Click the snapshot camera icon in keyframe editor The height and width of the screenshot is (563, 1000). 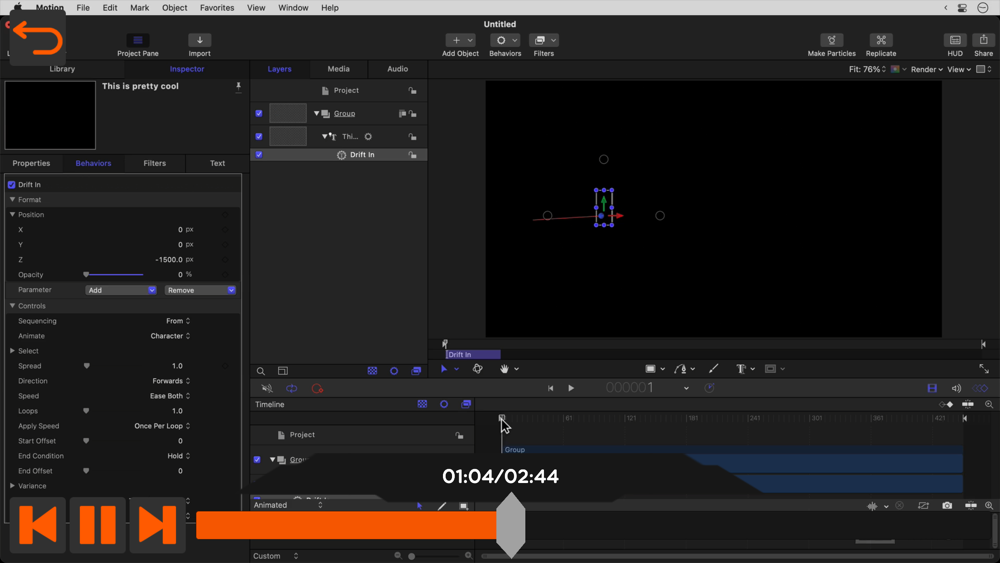(x=947, y=506)
